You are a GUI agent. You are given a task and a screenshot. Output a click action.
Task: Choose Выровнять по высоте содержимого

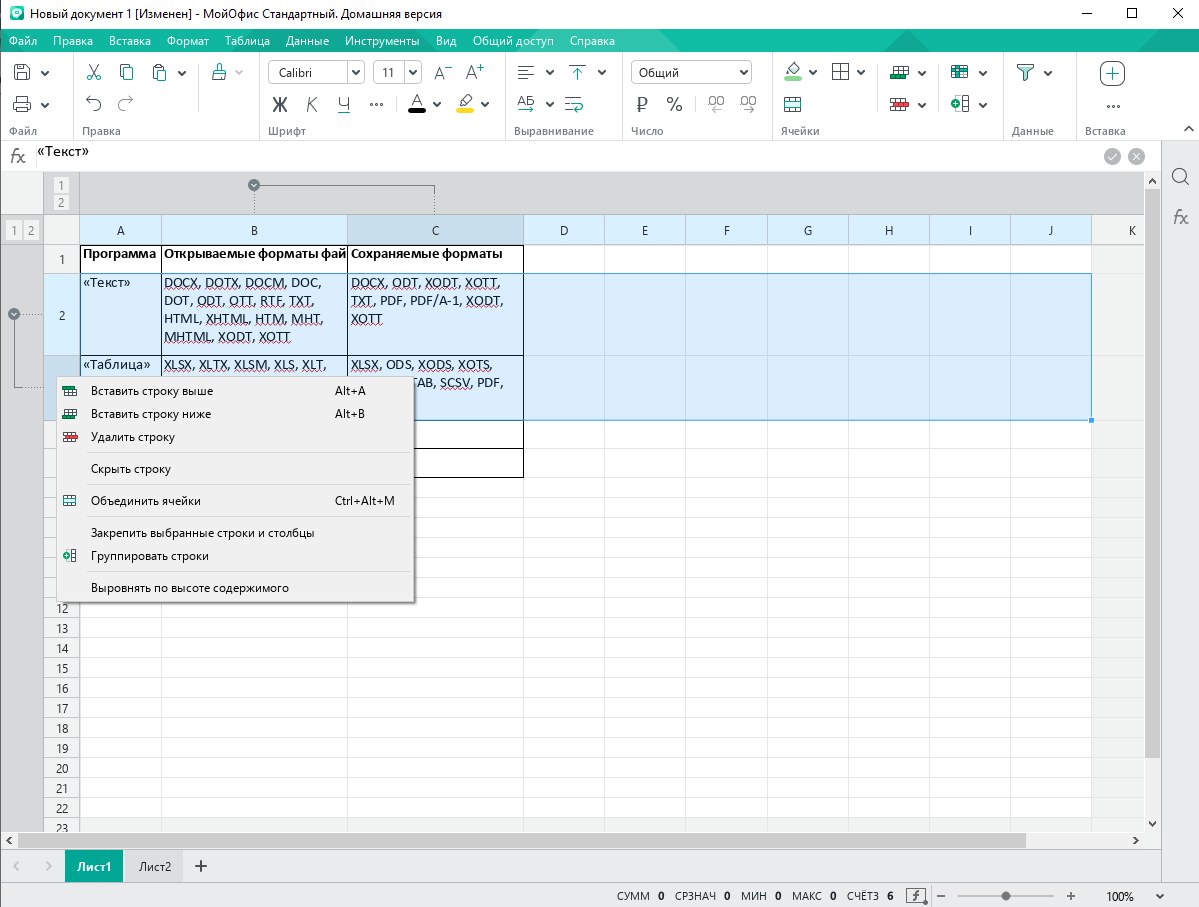[236, 588]
